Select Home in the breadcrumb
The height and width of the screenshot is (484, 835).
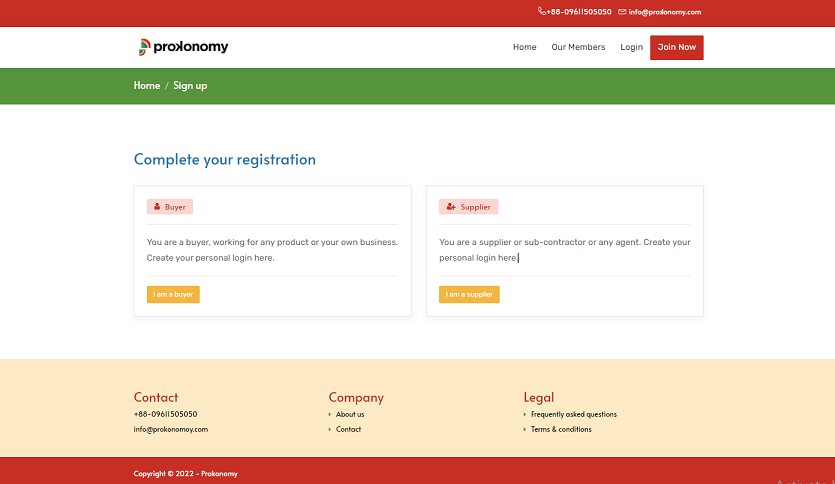(x=147, y=86)
